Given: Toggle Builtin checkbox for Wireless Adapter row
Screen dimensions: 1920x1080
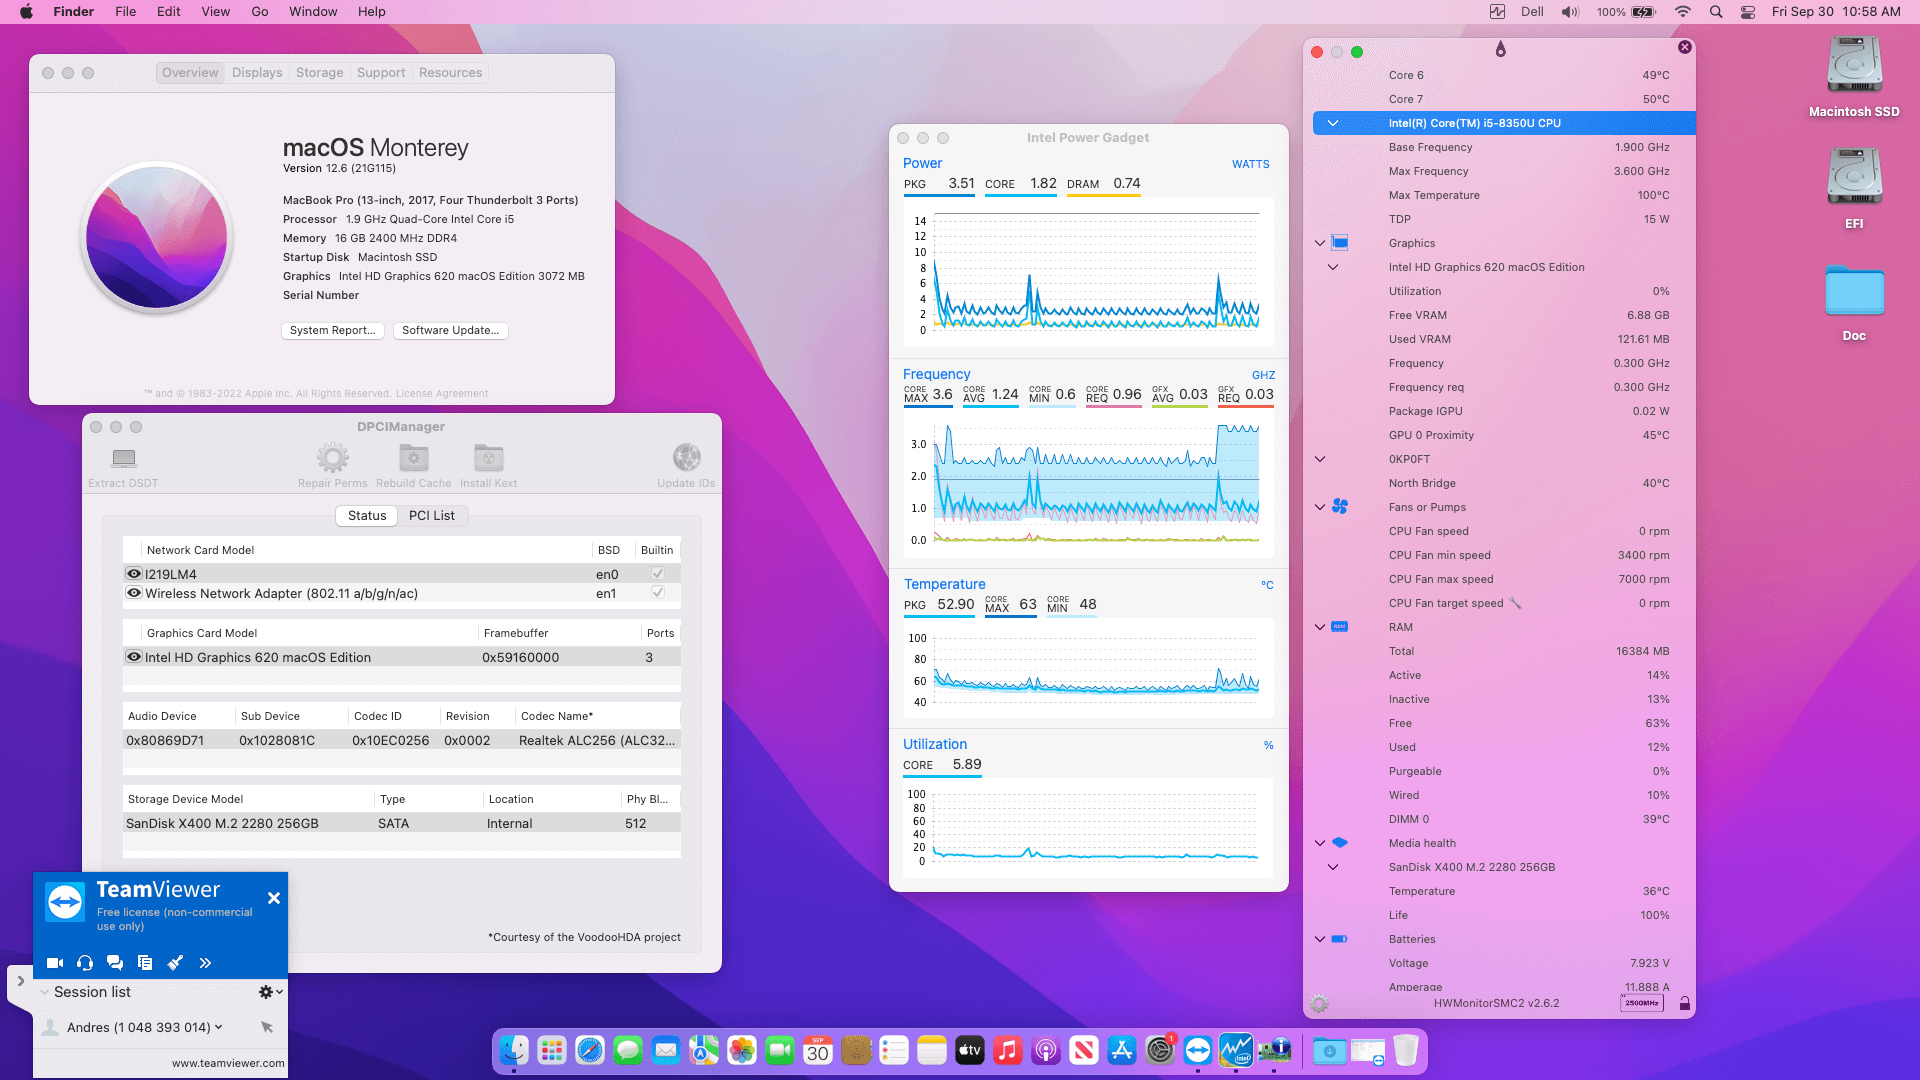Looking at the screenshot, I should click(658, 593).
